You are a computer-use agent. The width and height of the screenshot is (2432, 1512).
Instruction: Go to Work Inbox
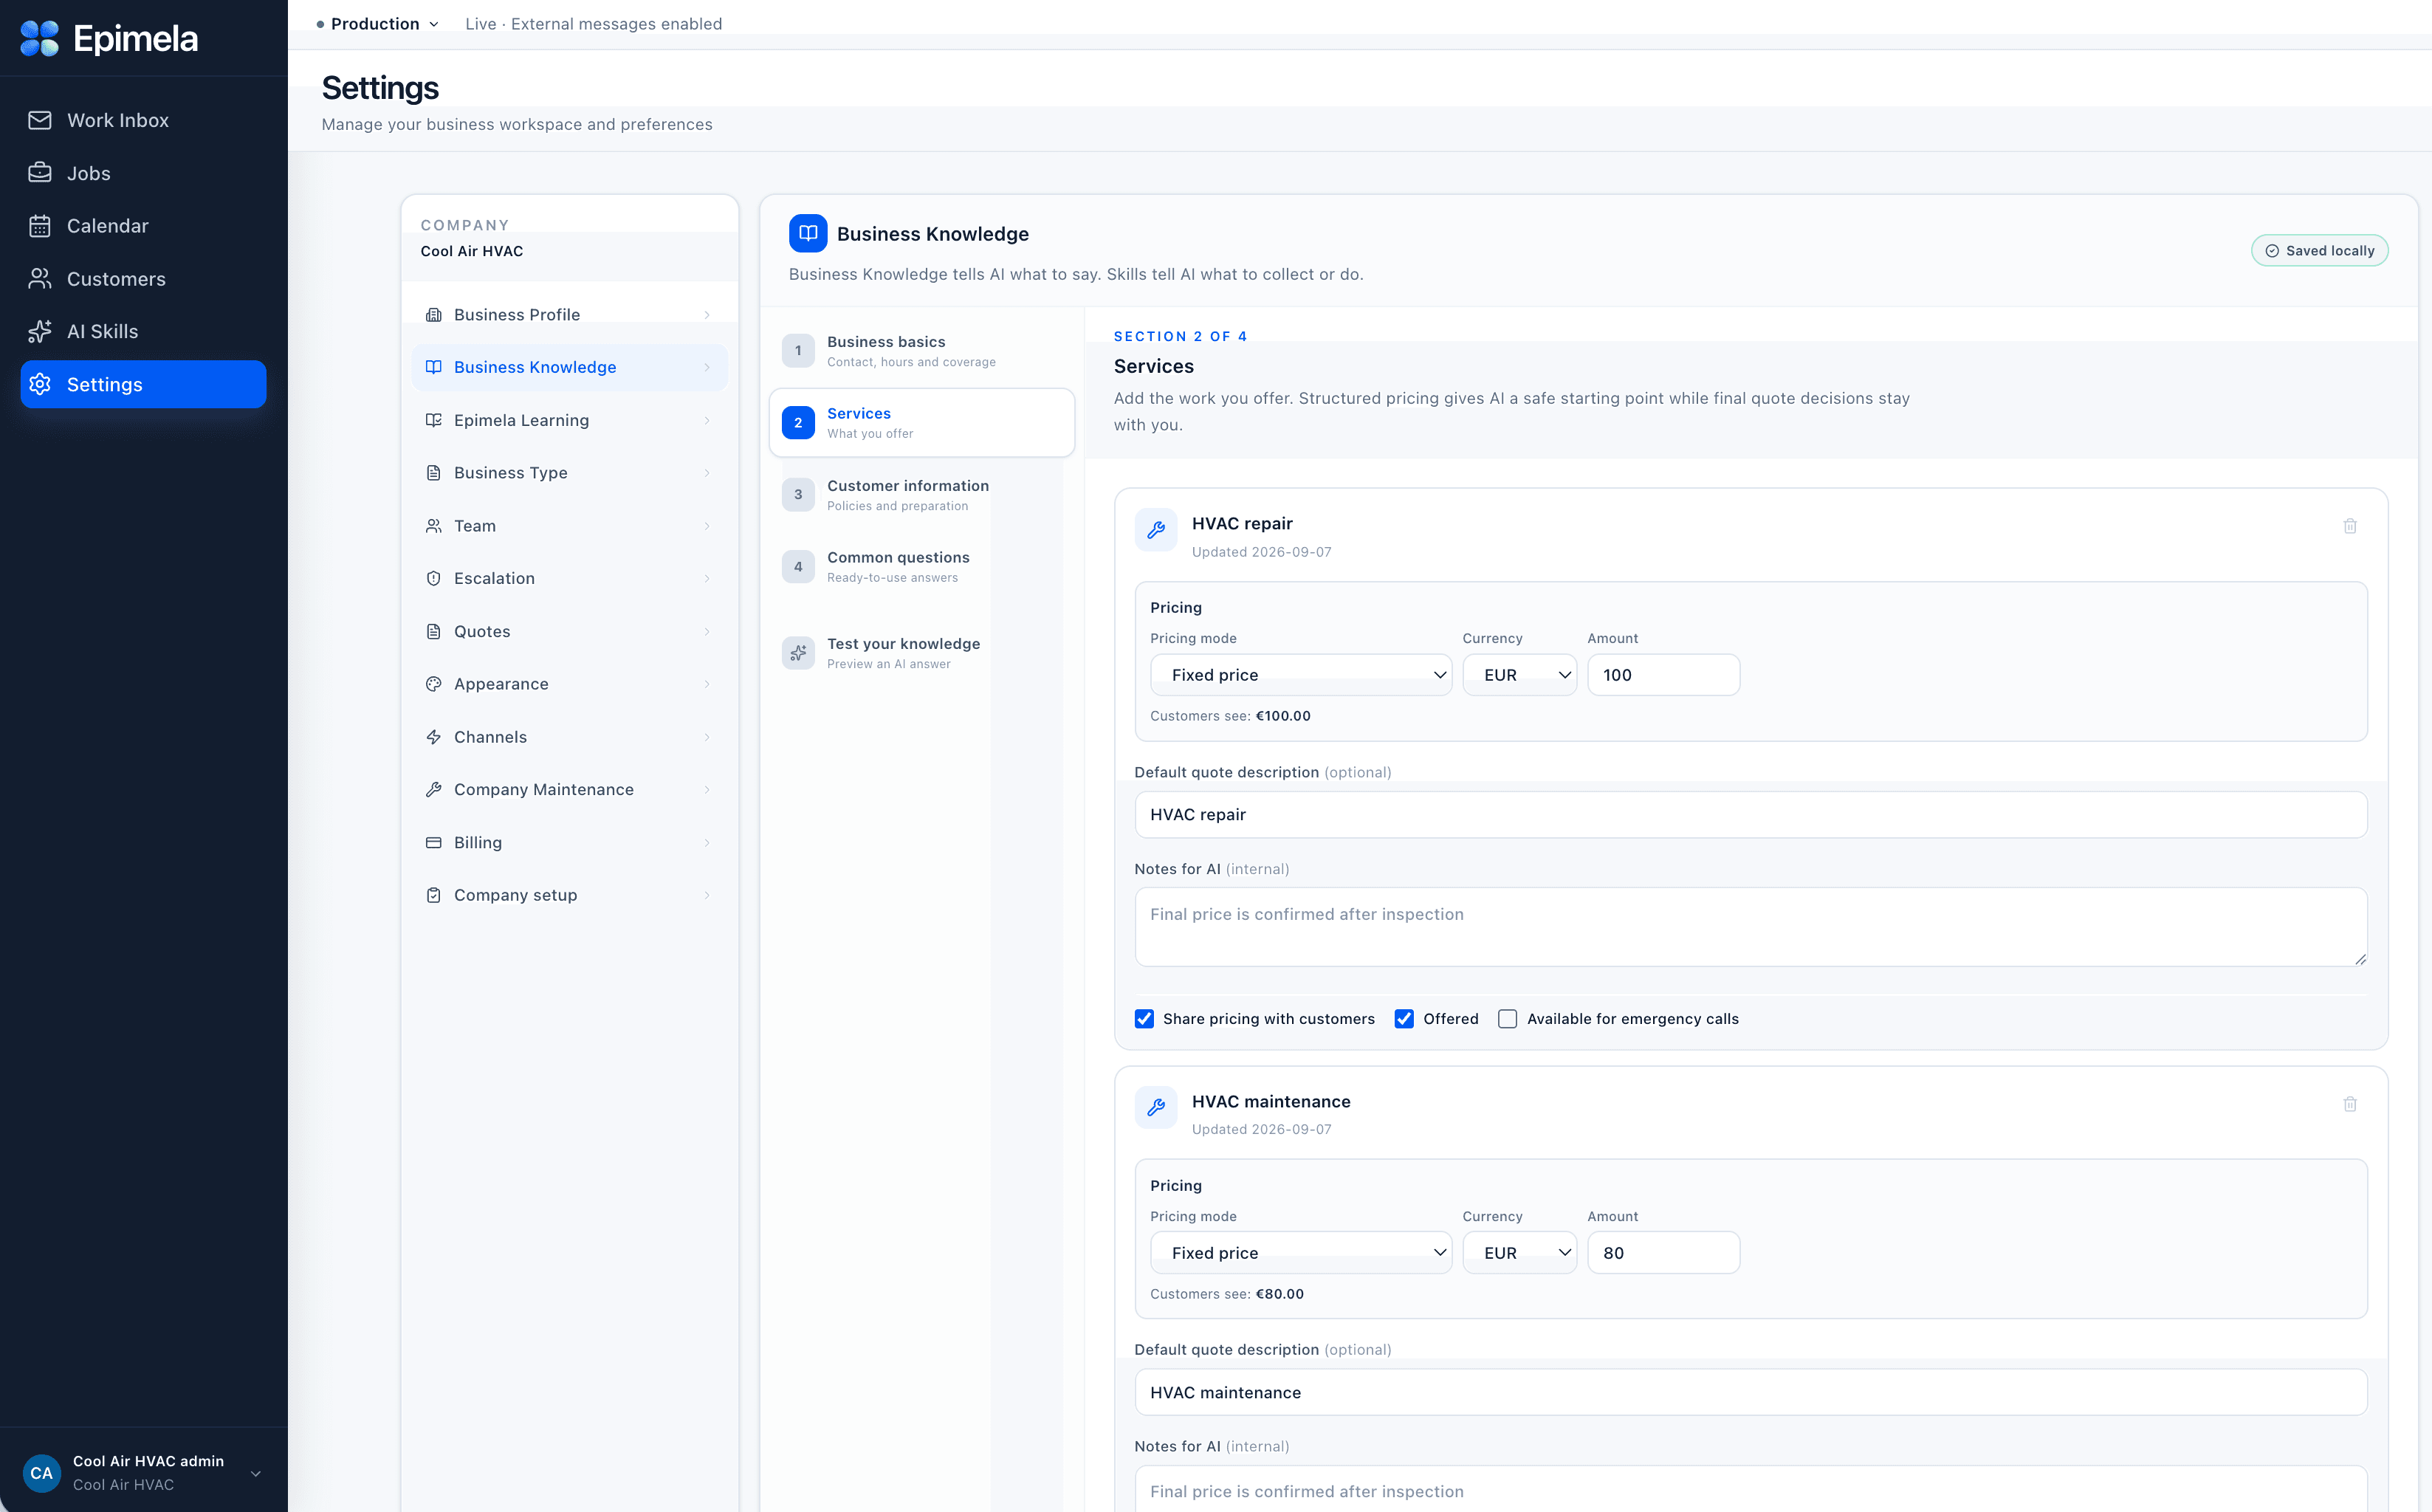(143, 120)
